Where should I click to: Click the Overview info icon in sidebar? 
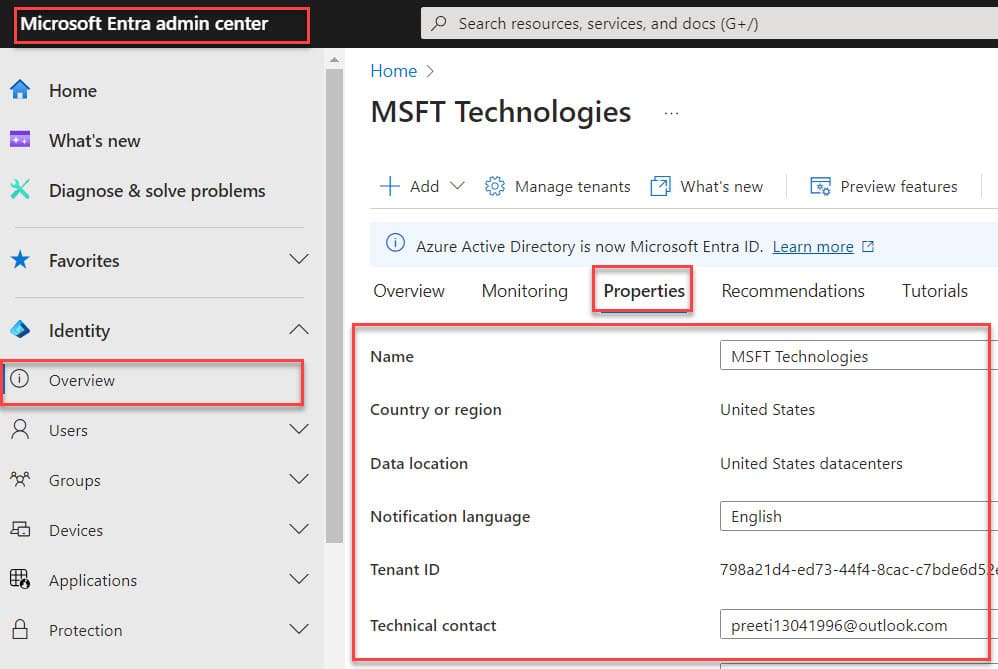click(x=20, y=379)
